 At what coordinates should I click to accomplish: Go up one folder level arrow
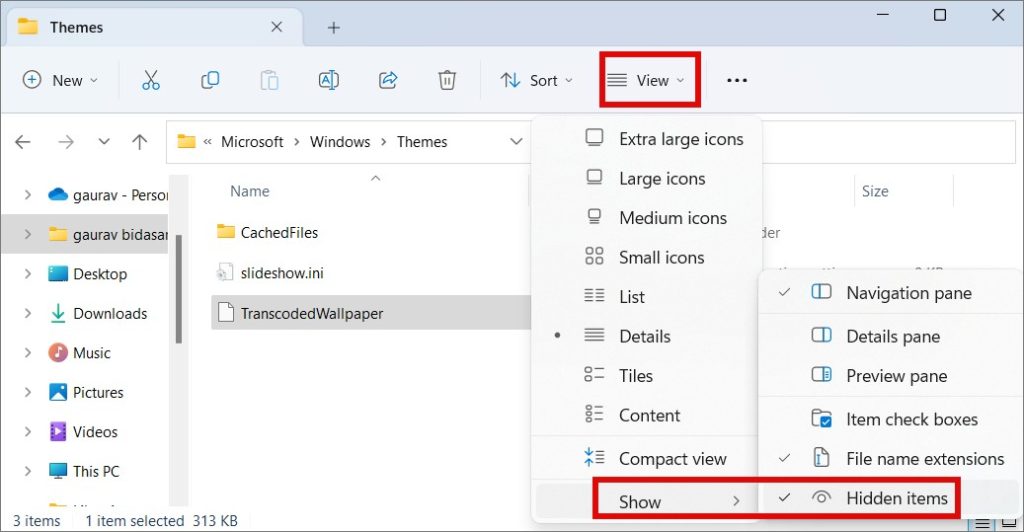tap(139, 142)
